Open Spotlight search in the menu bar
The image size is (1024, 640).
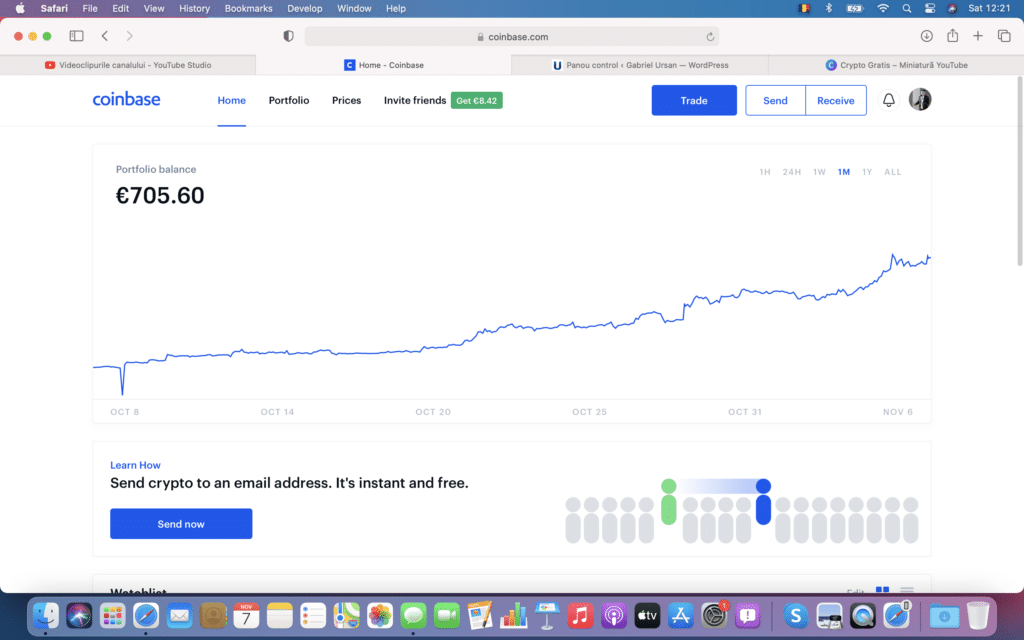point(906,8)
